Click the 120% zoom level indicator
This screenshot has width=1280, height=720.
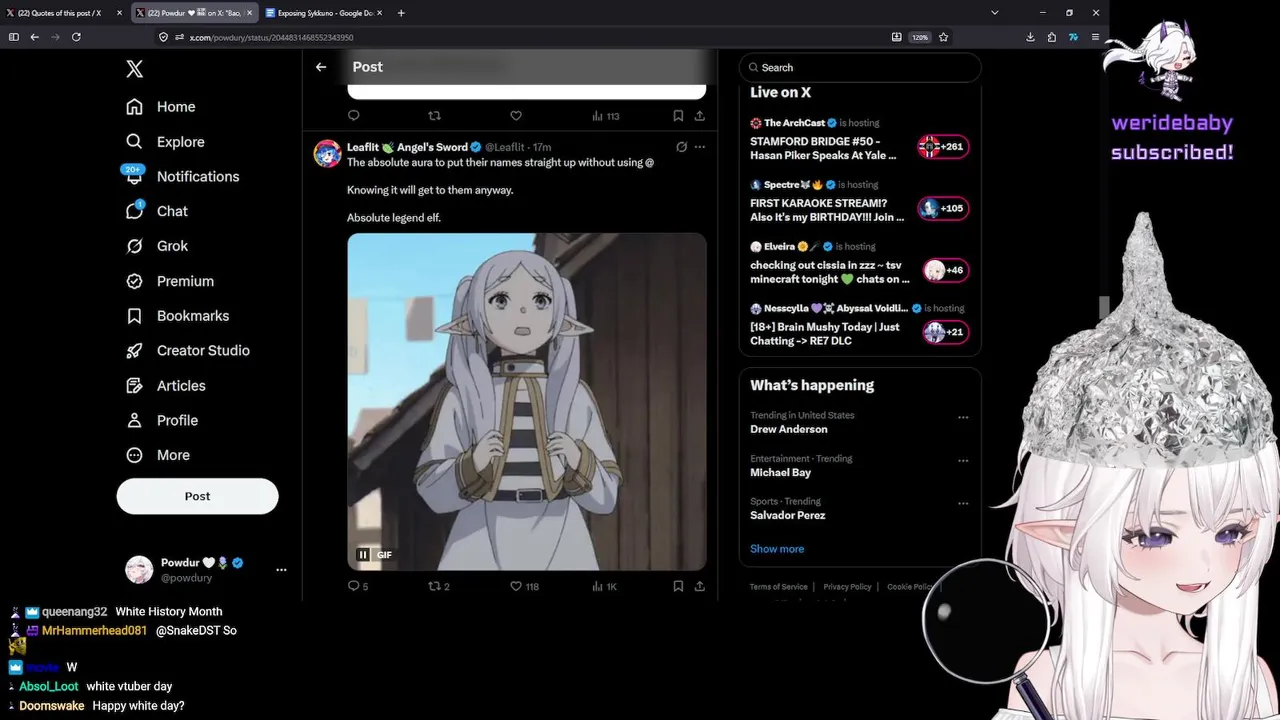[919, 37]
